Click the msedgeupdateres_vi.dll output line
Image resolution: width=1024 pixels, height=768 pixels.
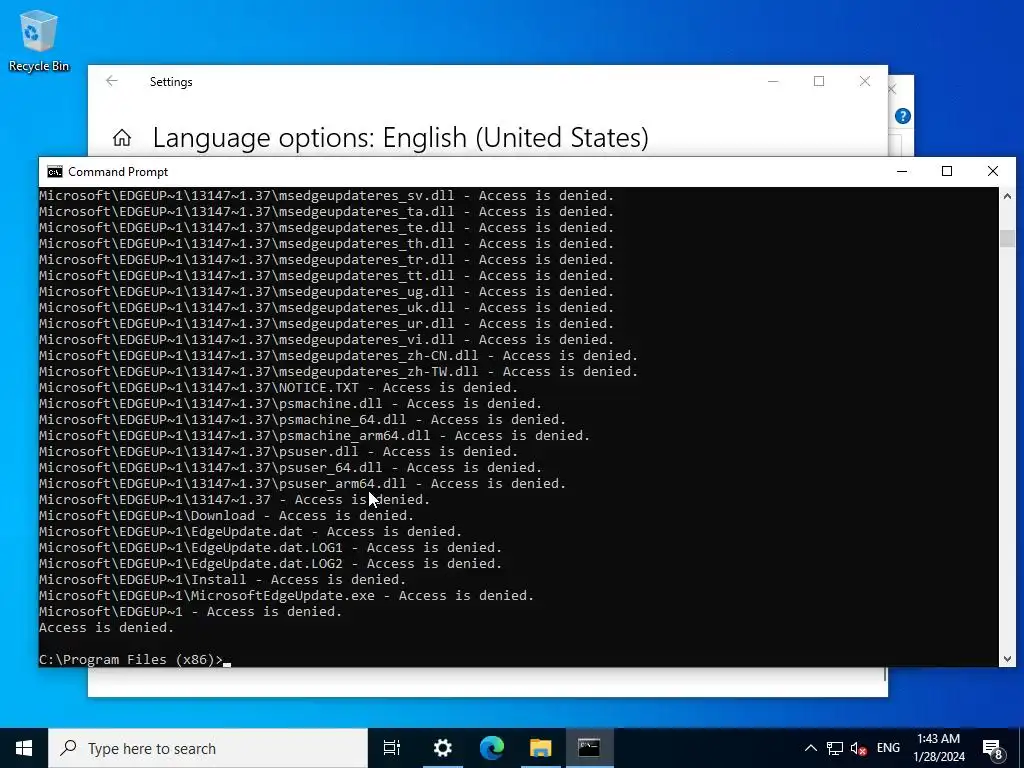pyautogui.click(x=327, y=340)
